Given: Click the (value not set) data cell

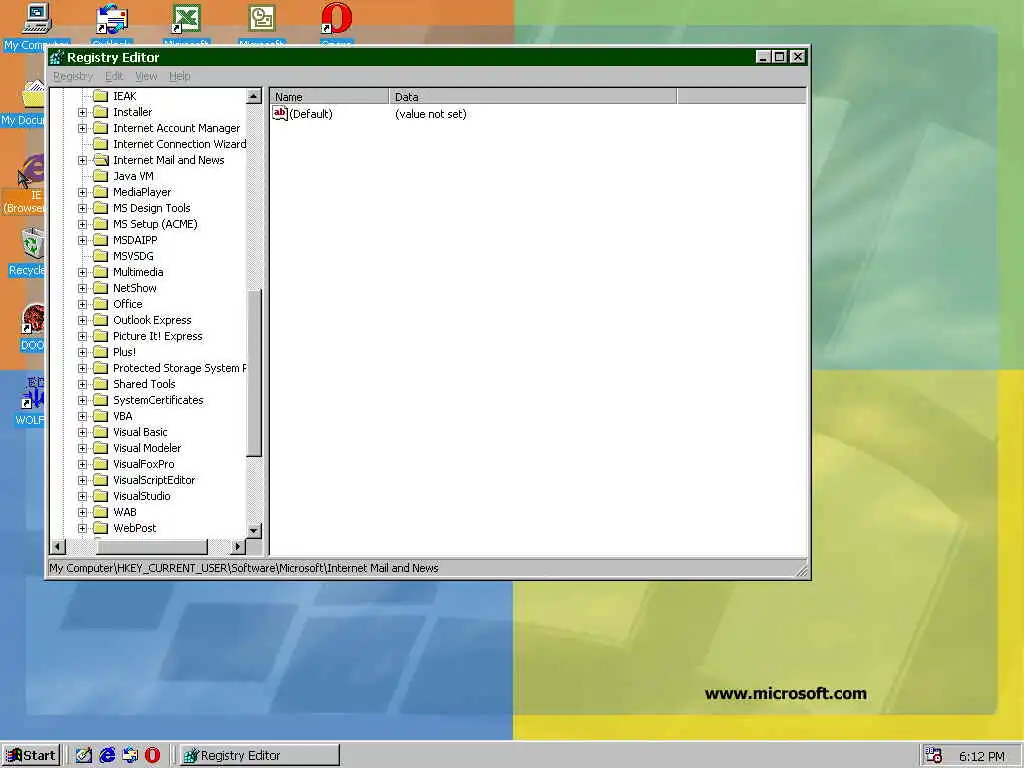Looking at the screenshot, I should (430, 114).
